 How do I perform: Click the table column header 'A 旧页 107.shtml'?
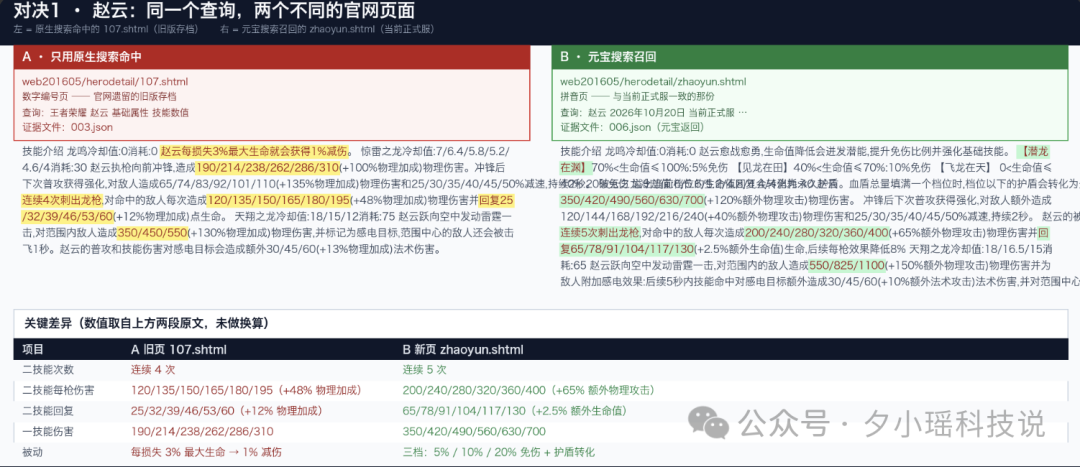coord(178,349)
